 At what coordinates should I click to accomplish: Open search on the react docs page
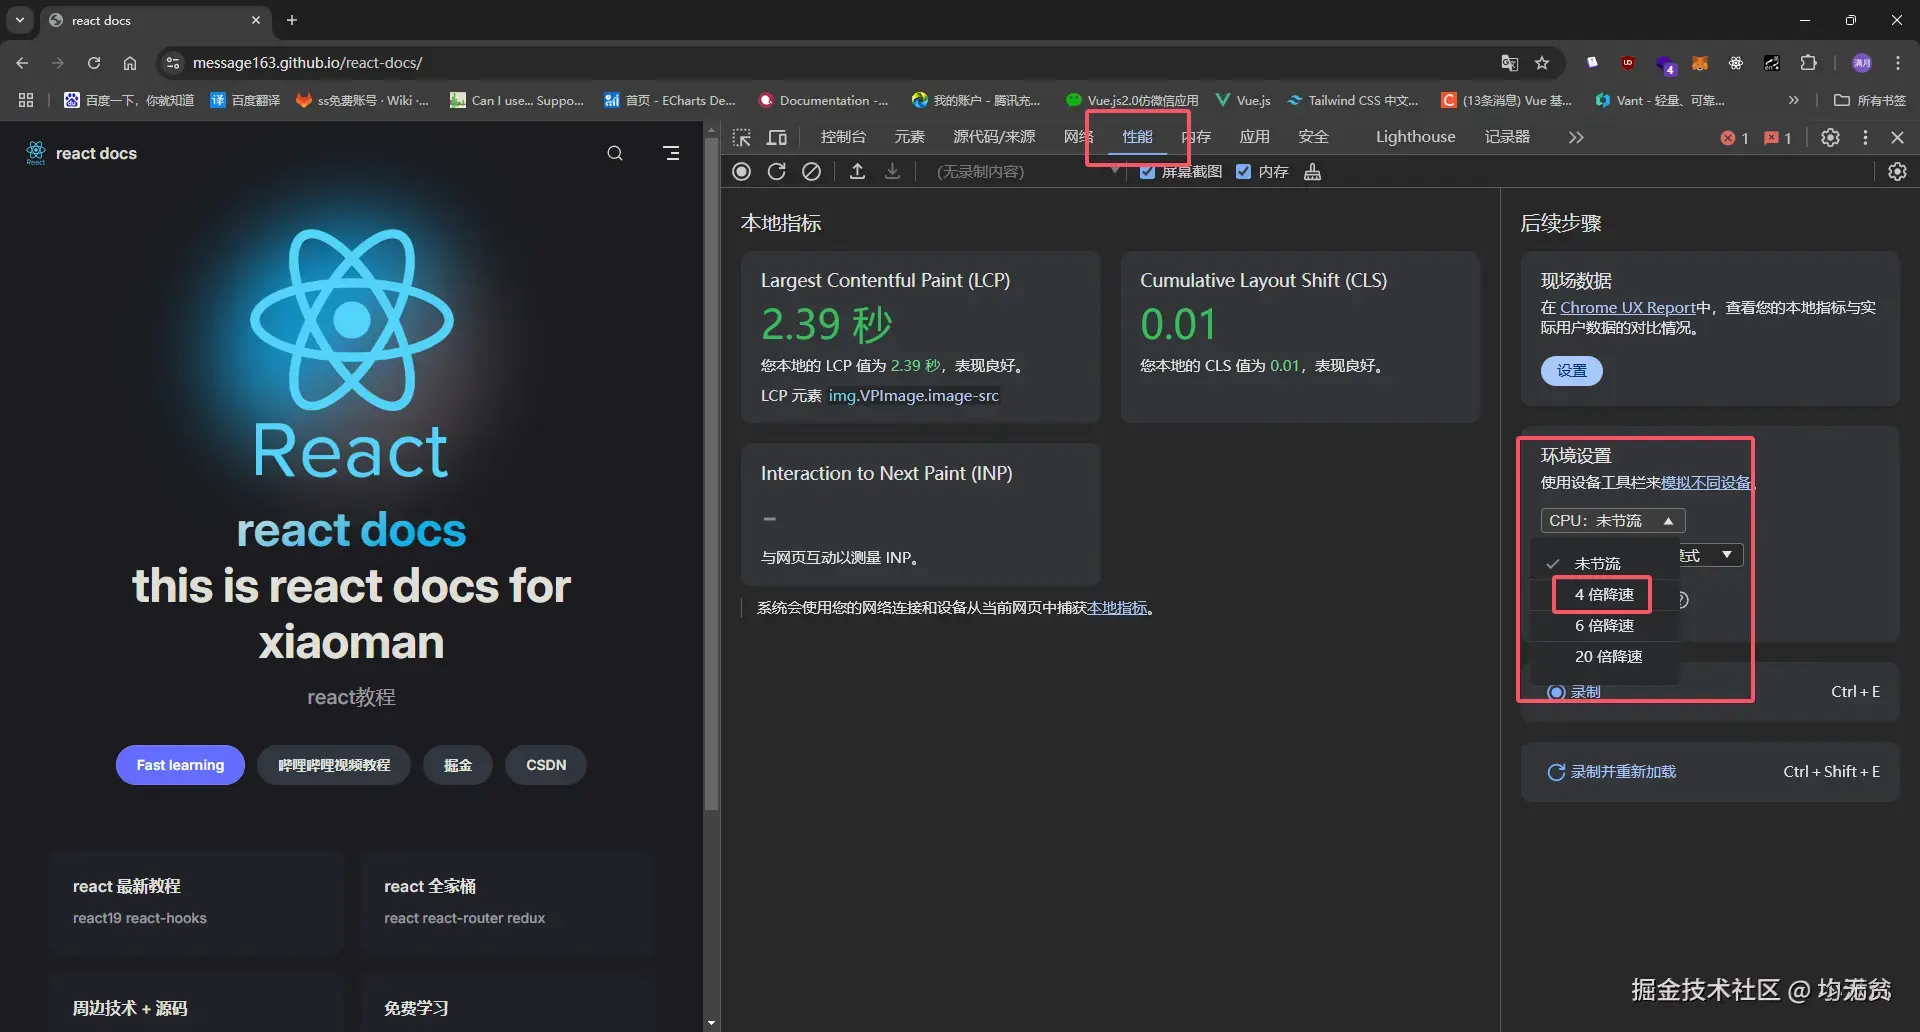(x=615, y=153)
